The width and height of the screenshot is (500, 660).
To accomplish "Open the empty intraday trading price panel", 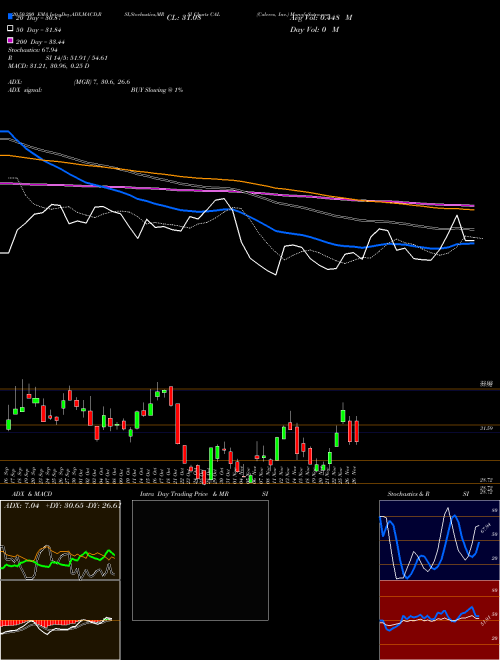I will coord(200,560).
